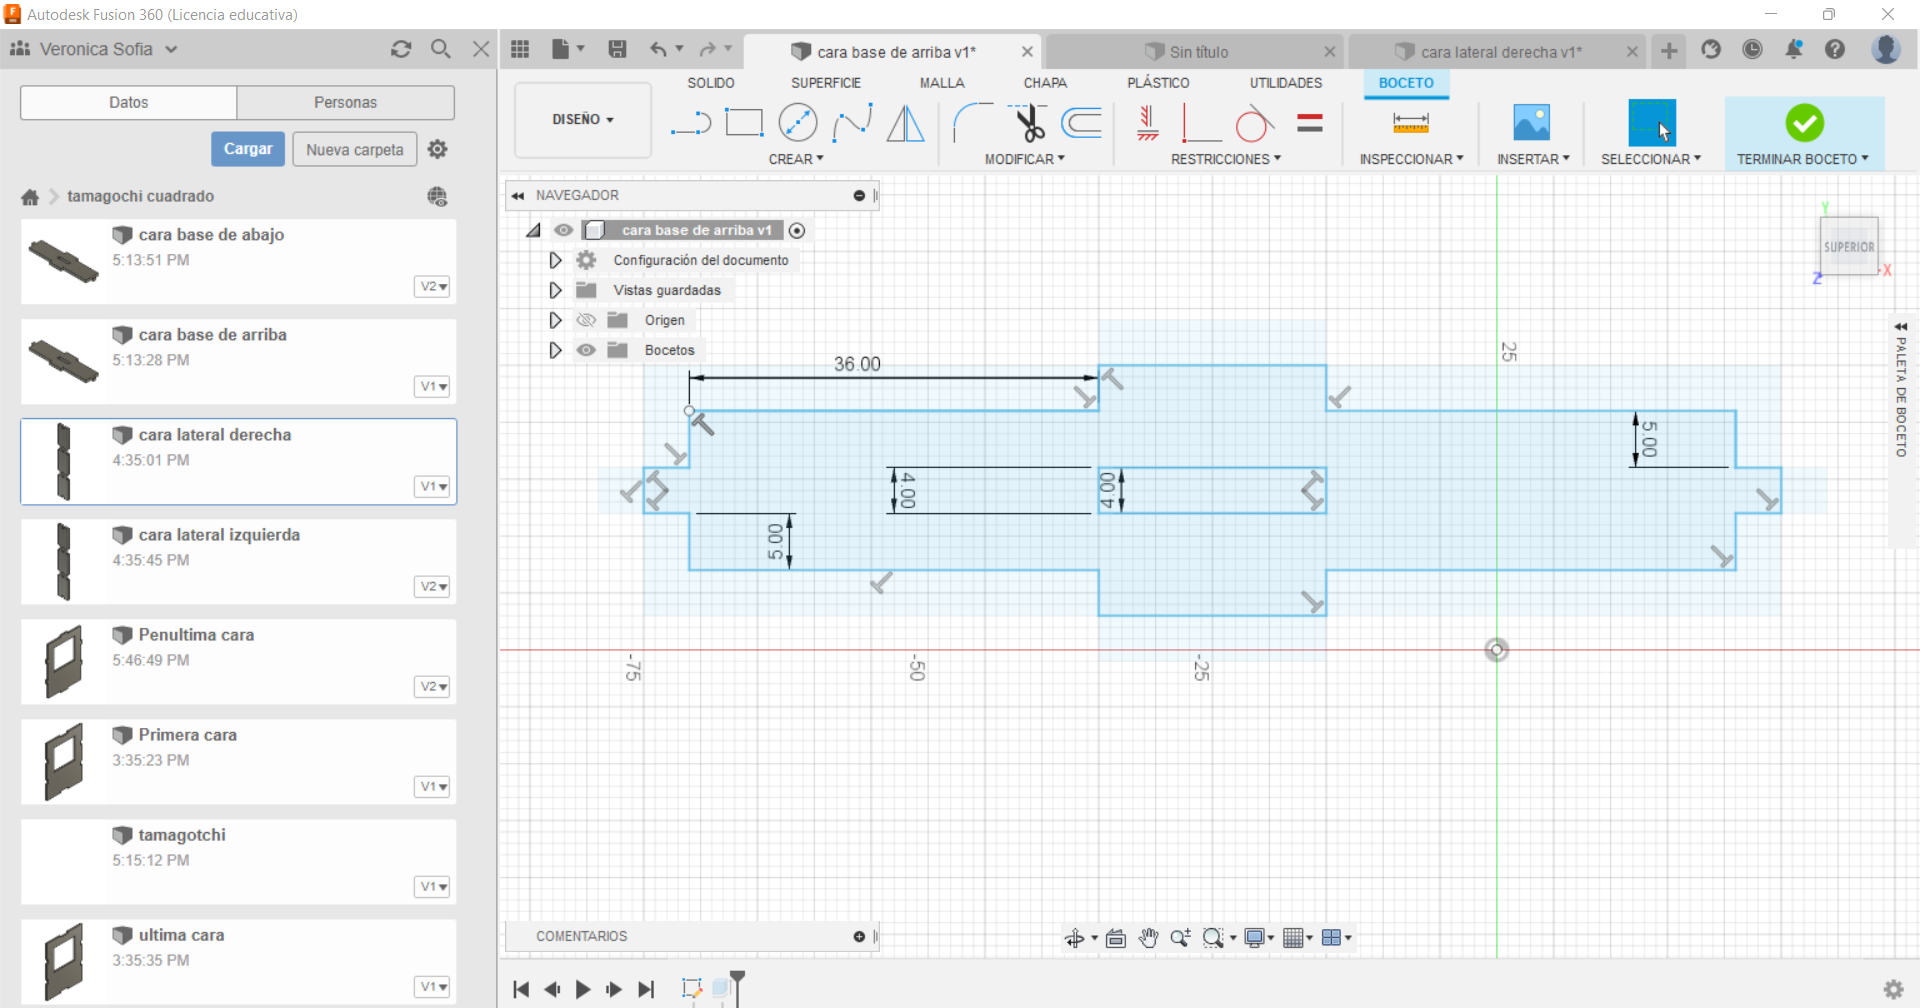
Task: Click the Cargar upload button
Action: coord(248,149)
